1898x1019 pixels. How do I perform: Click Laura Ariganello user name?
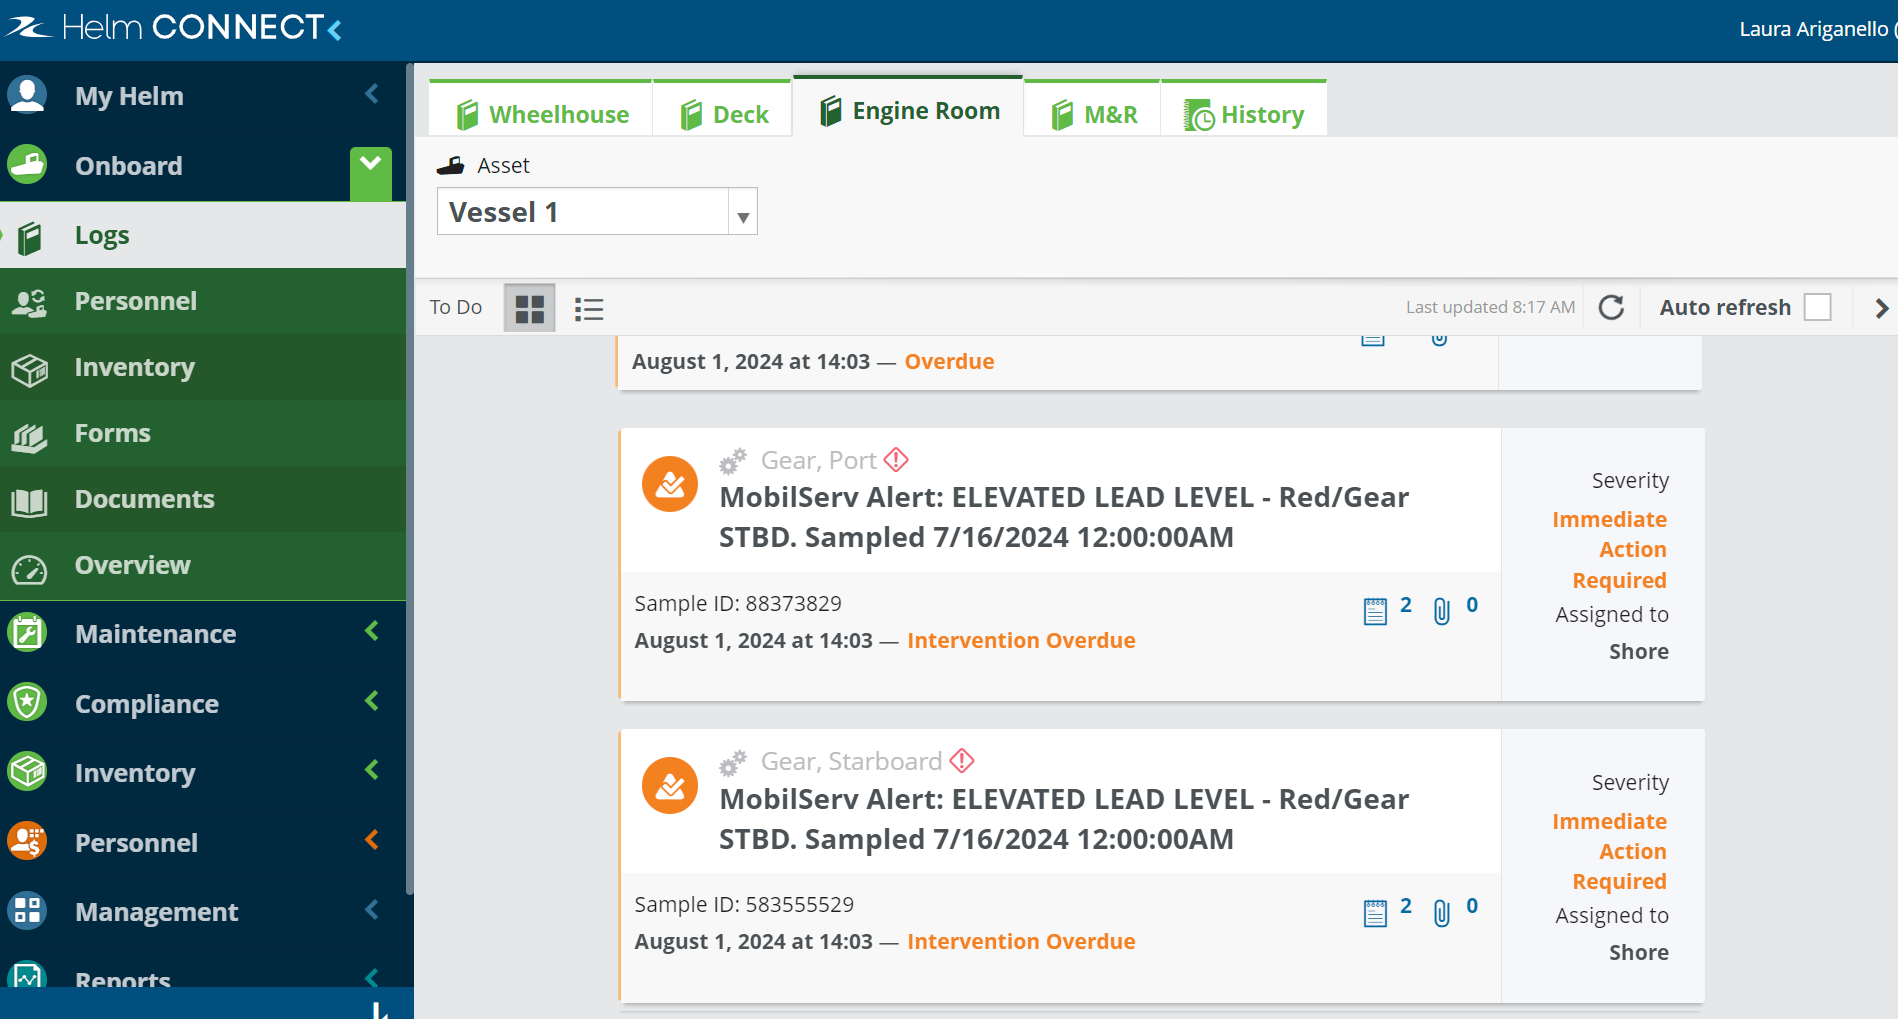(1814, 29)
